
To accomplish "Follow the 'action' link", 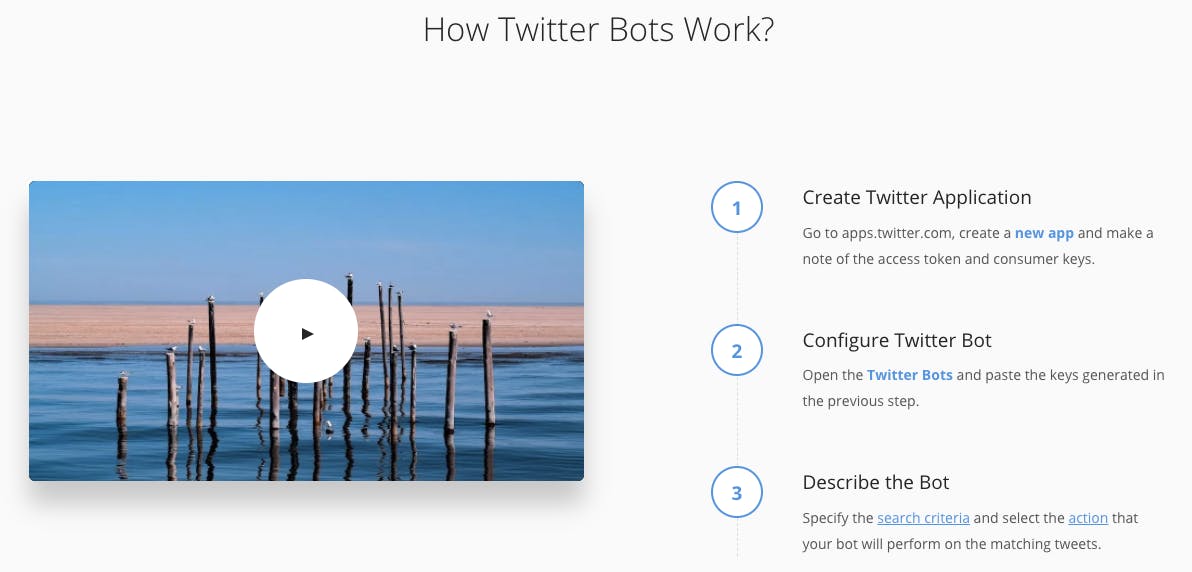I will tap(1088, 518).
